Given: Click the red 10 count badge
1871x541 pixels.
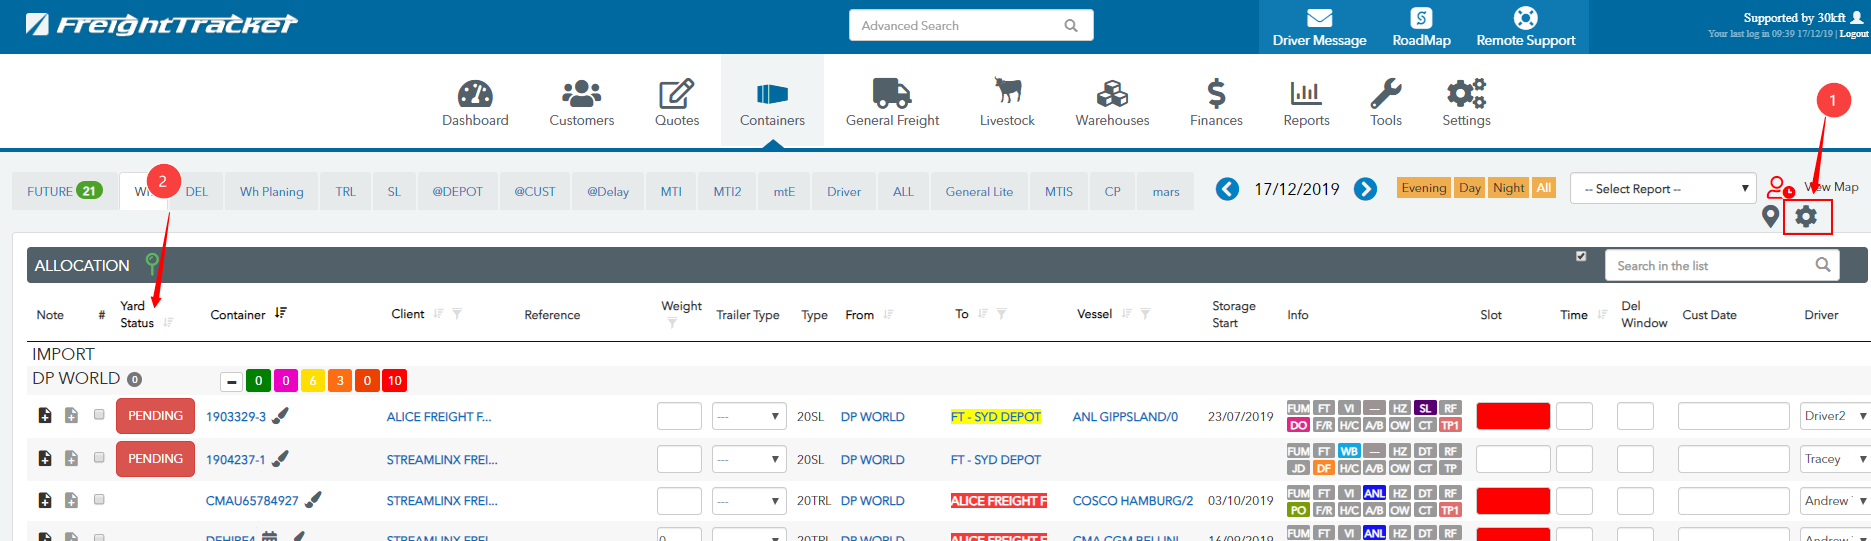Looking at the screenshot, I should [x=395, y=381].
